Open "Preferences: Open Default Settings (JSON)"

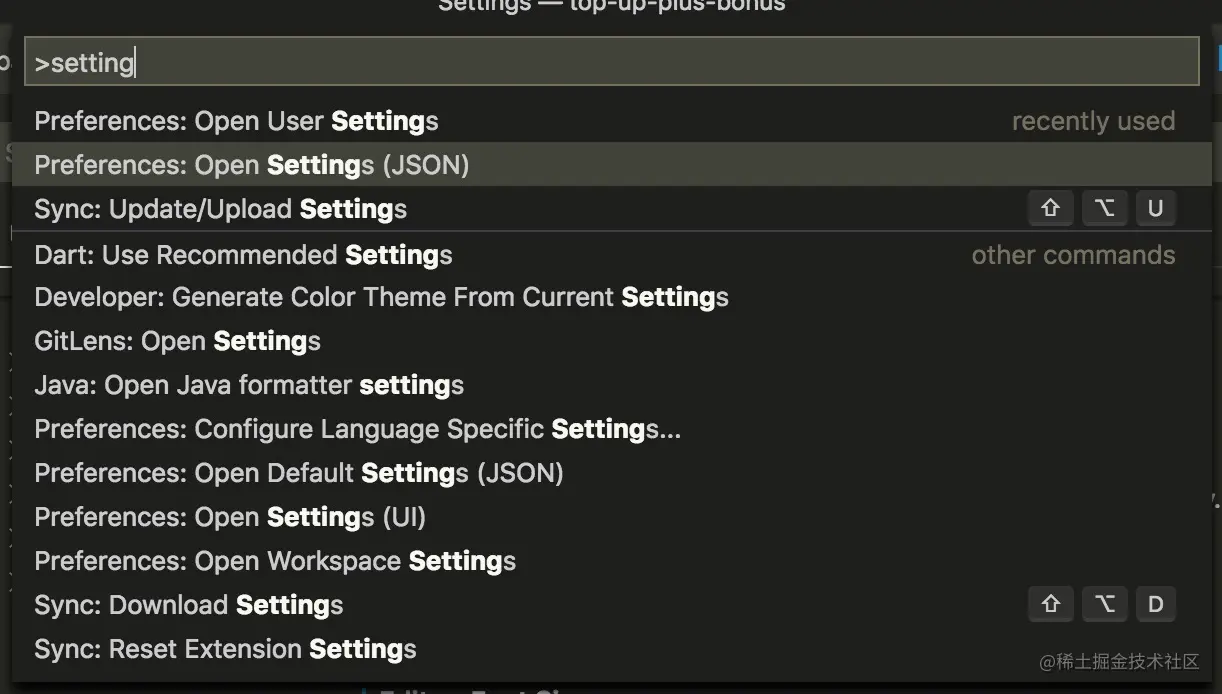[299, 472]
